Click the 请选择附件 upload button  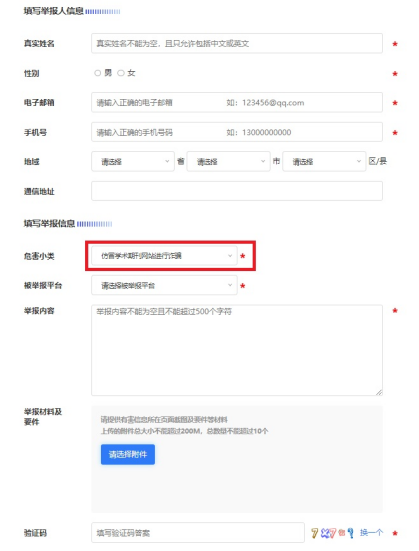(x=128, y=454)
